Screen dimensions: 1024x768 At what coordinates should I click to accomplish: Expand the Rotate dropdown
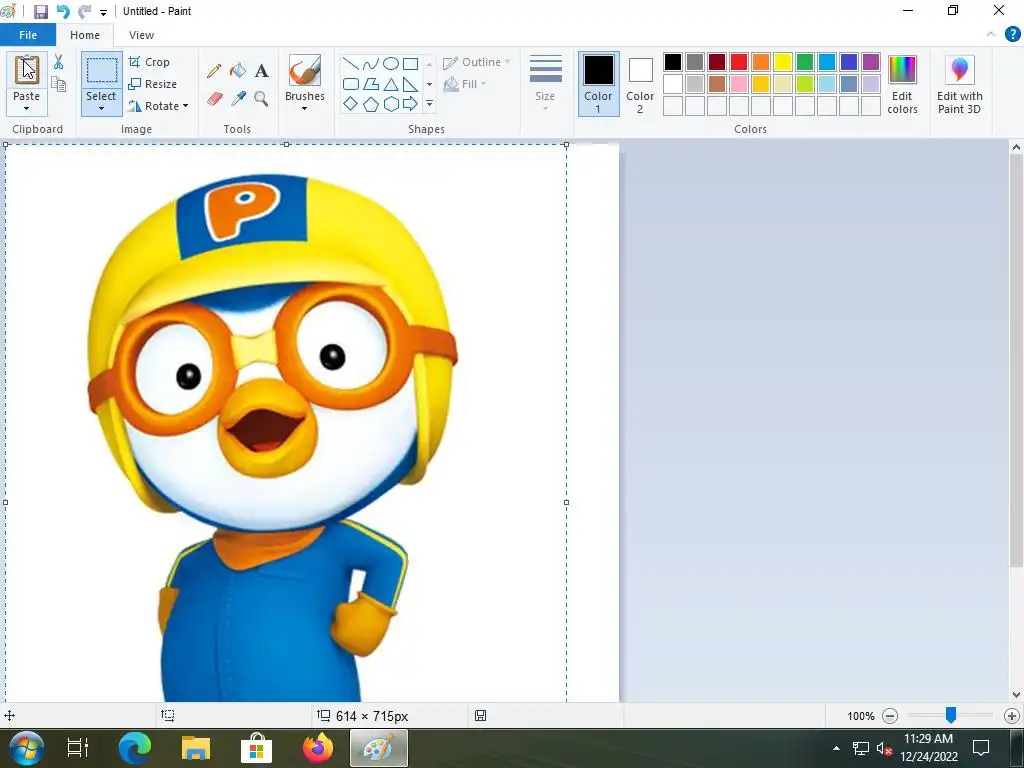pos(185,106)
